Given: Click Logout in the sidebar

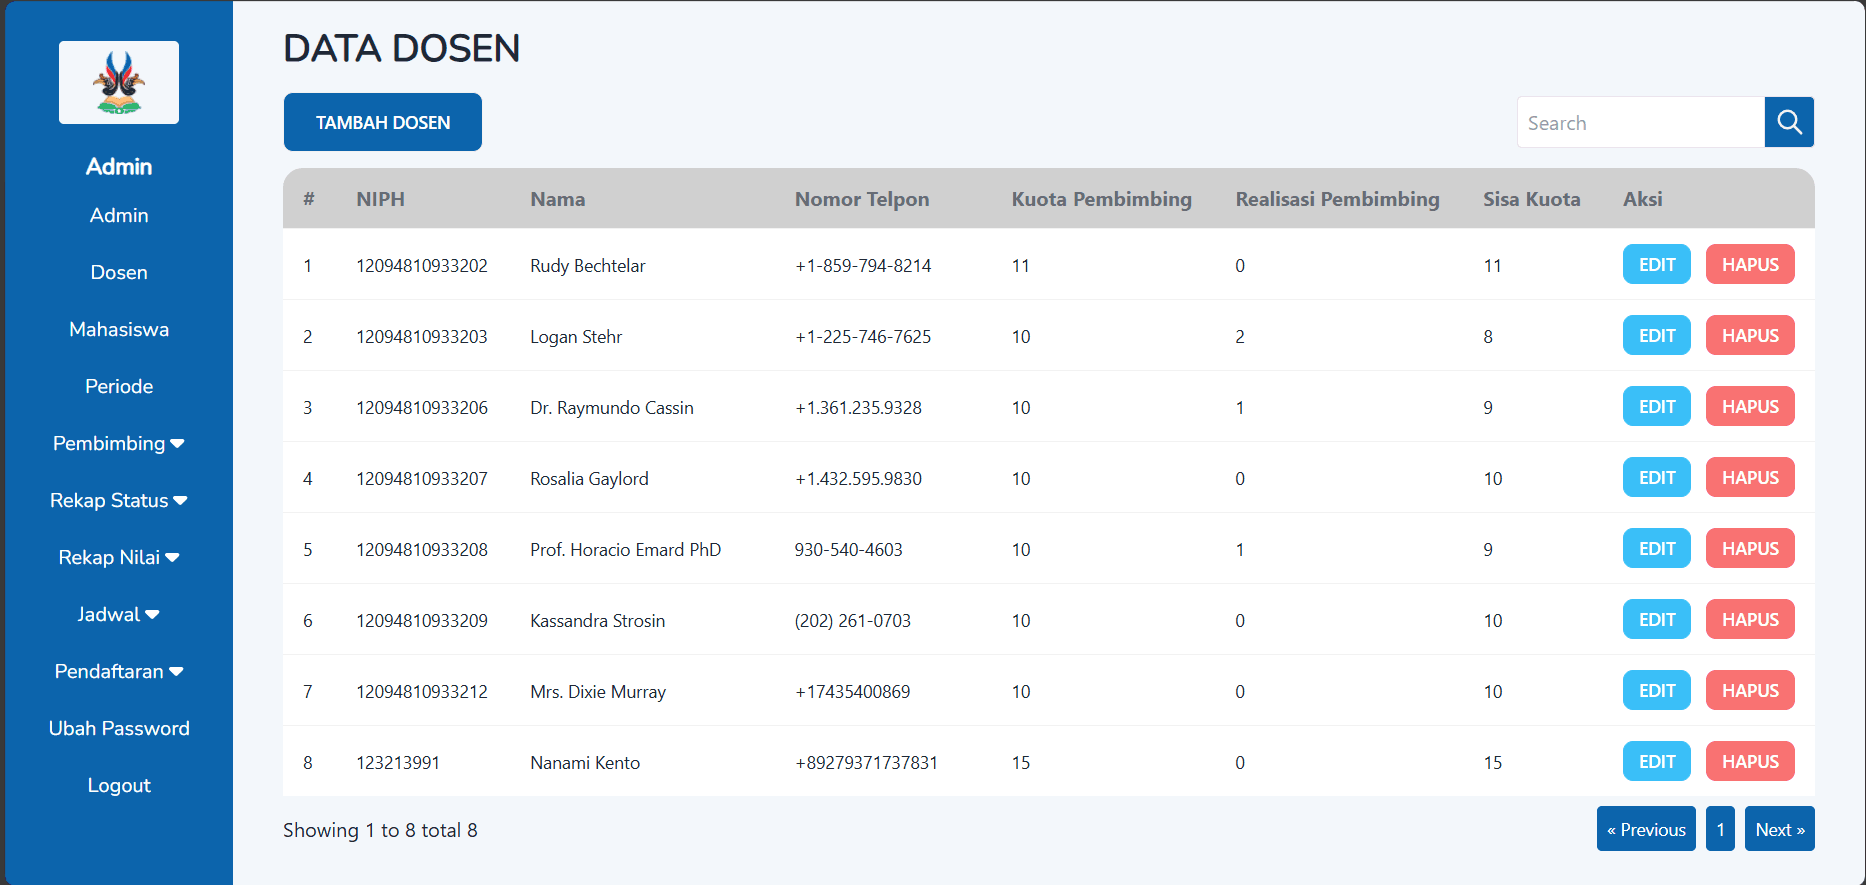Looking at the screenshot, I should click(x=119, y=785).
